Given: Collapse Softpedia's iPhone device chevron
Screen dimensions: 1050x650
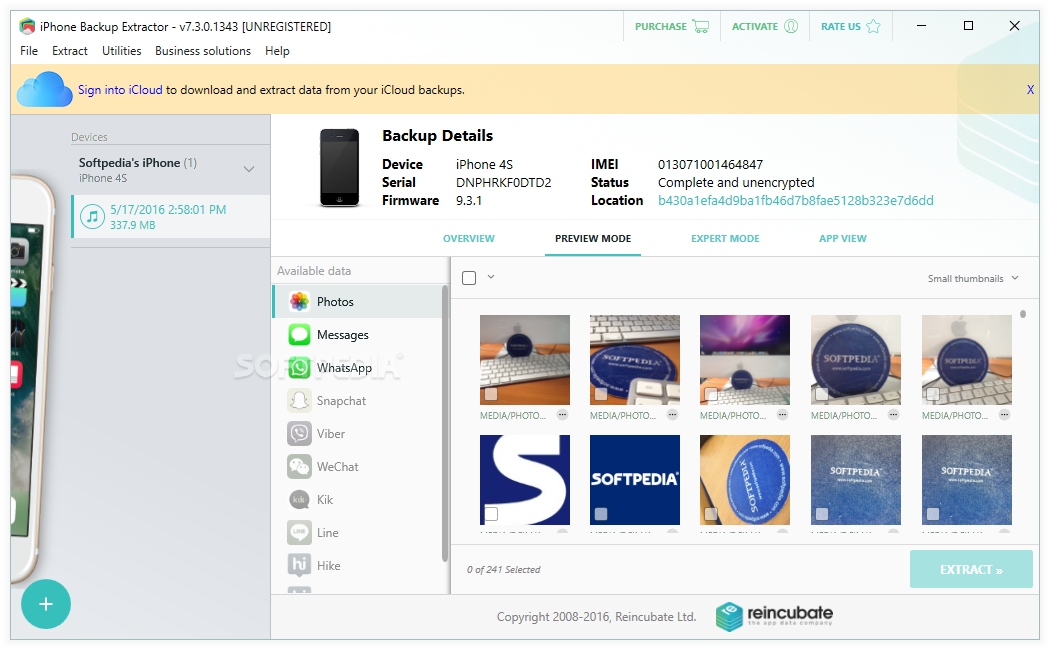Looking at the screenshot, I should point(249,169).
